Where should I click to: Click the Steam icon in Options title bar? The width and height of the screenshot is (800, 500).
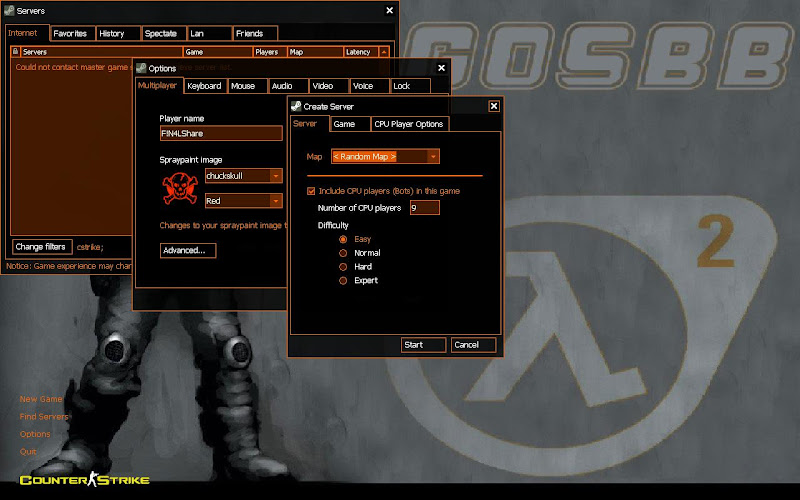coord(141,68)
